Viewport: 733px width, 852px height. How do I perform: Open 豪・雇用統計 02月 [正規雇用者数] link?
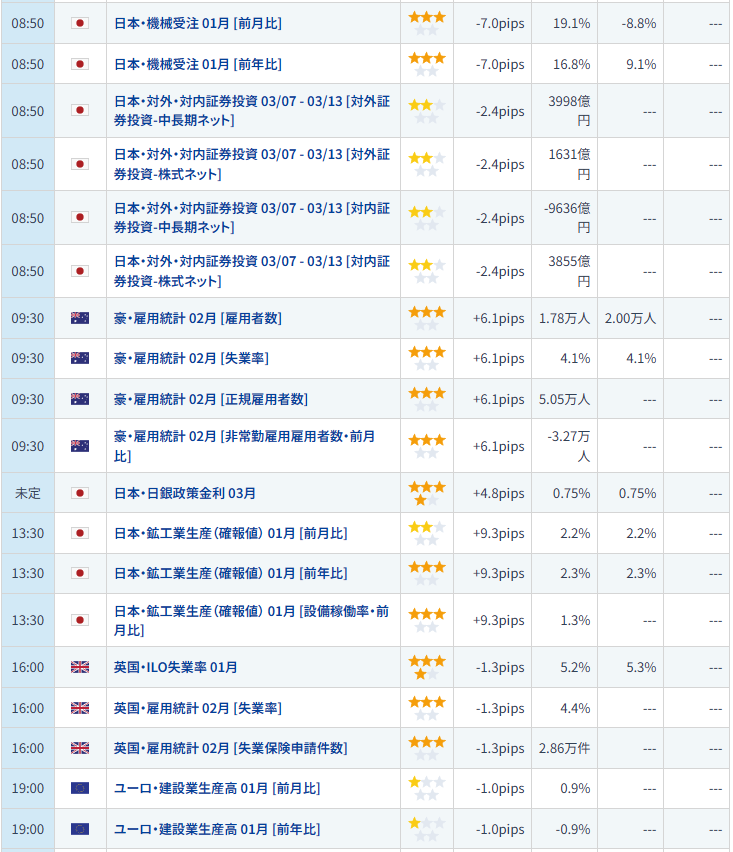coord(211,399)
